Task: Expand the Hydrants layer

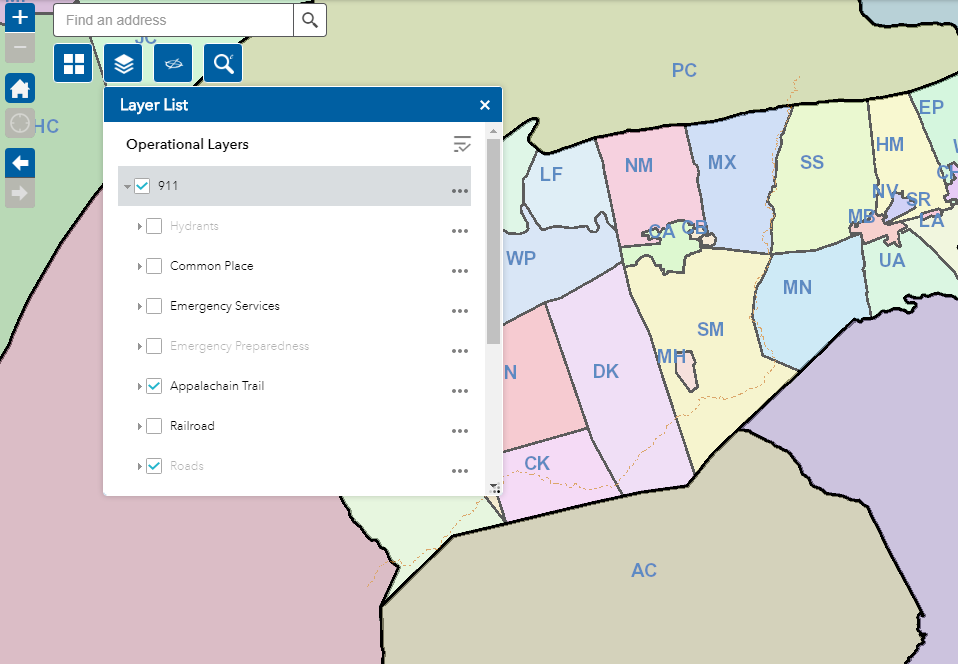Action: (x=139, y=227)
